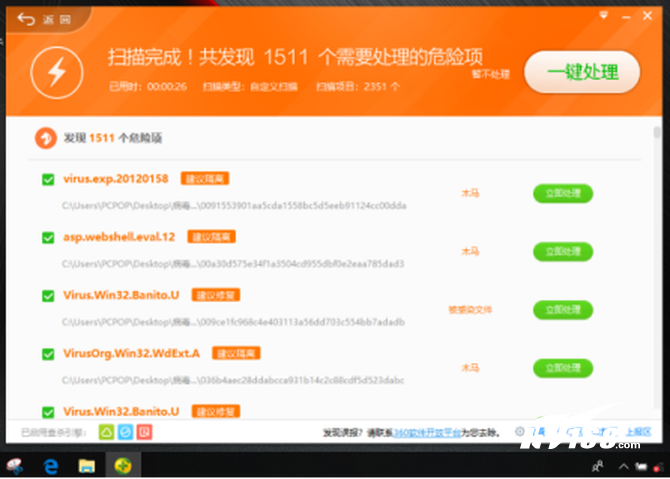Viewport: 670px width, 479px height.
Task: Collapse the 发现1511个危险项 threat list header
Action: coord(44,138)
